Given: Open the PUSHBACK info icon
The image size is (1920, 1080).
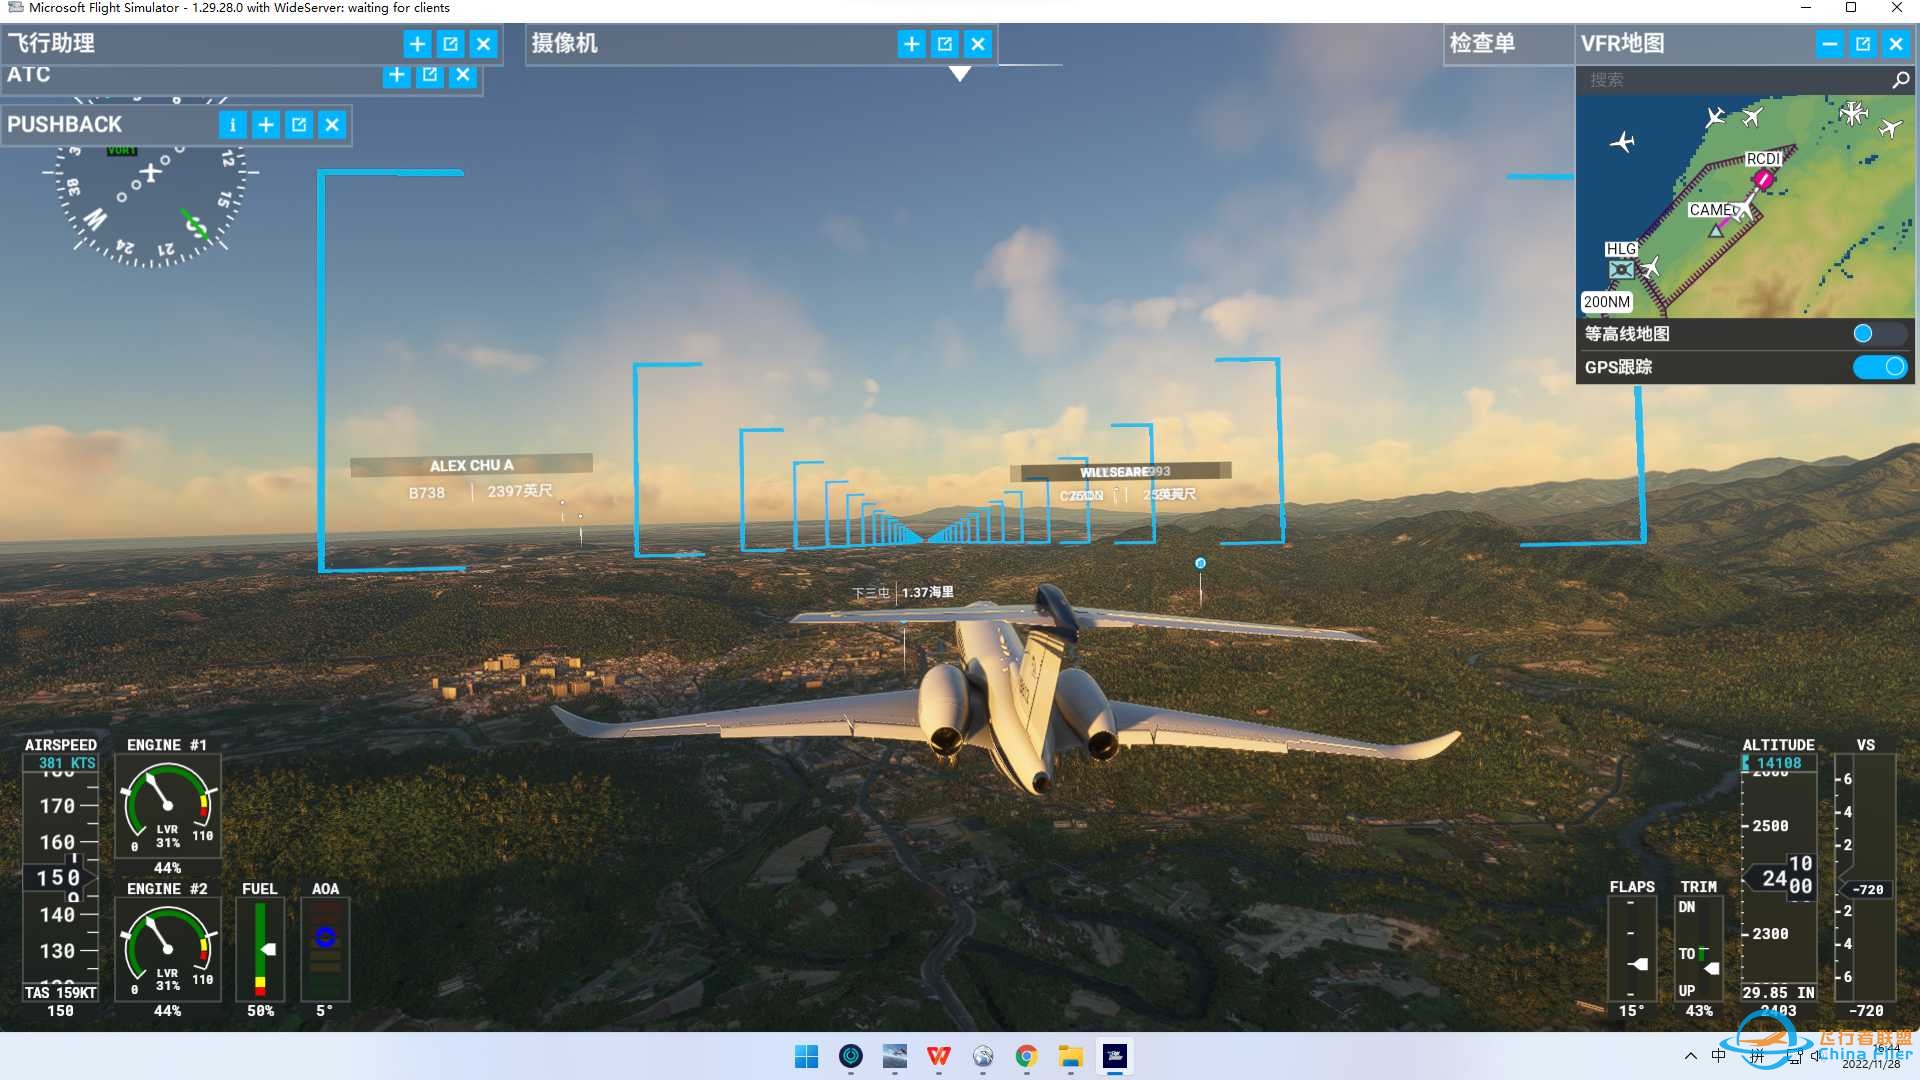Looking at the screenshot, I should pos(232,125).
